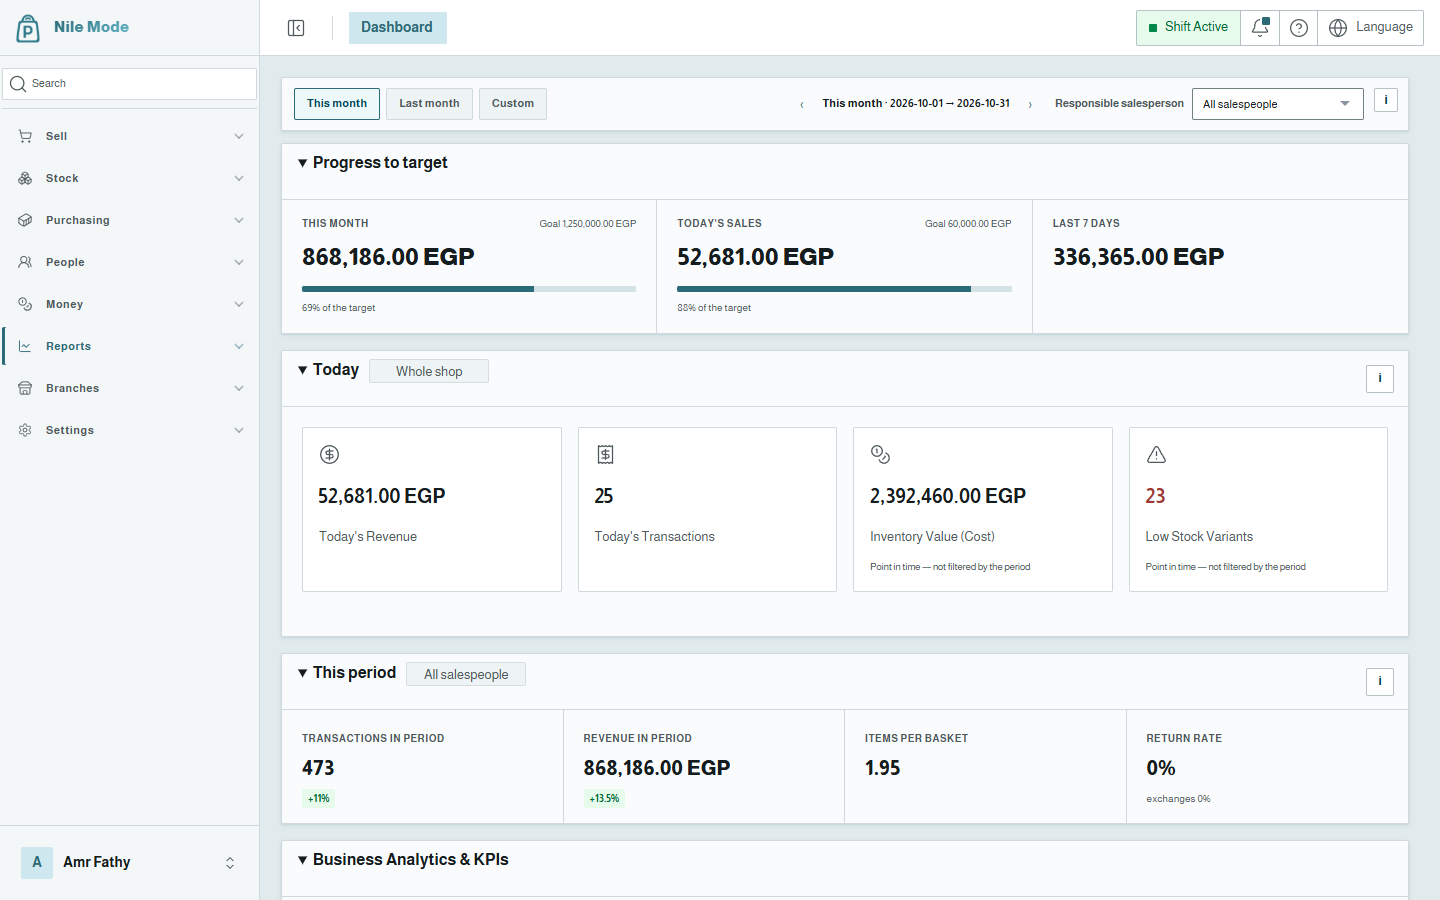Click the Settings gear icon in sidebar
This screenshot has height=900, width=1440.
(x=25, y=430)
